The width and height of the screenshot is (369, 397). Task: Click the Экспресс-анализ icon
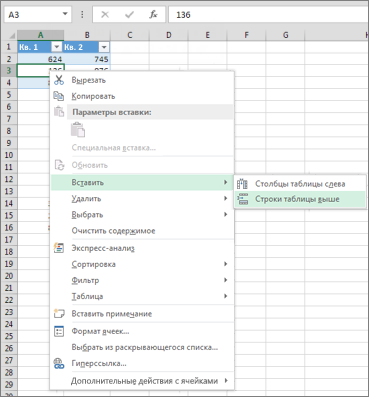click(x=59, y=248)
